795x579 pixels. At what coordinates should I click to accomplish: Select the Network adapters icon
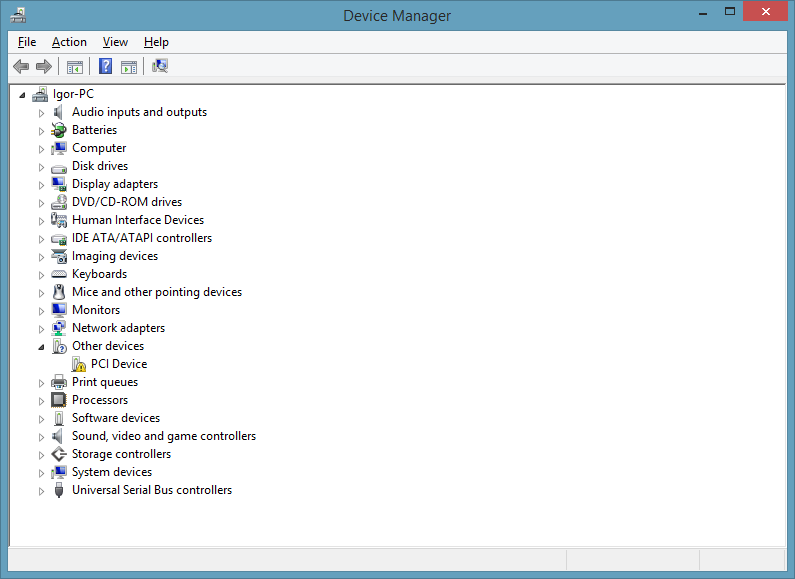coord(59,329)
